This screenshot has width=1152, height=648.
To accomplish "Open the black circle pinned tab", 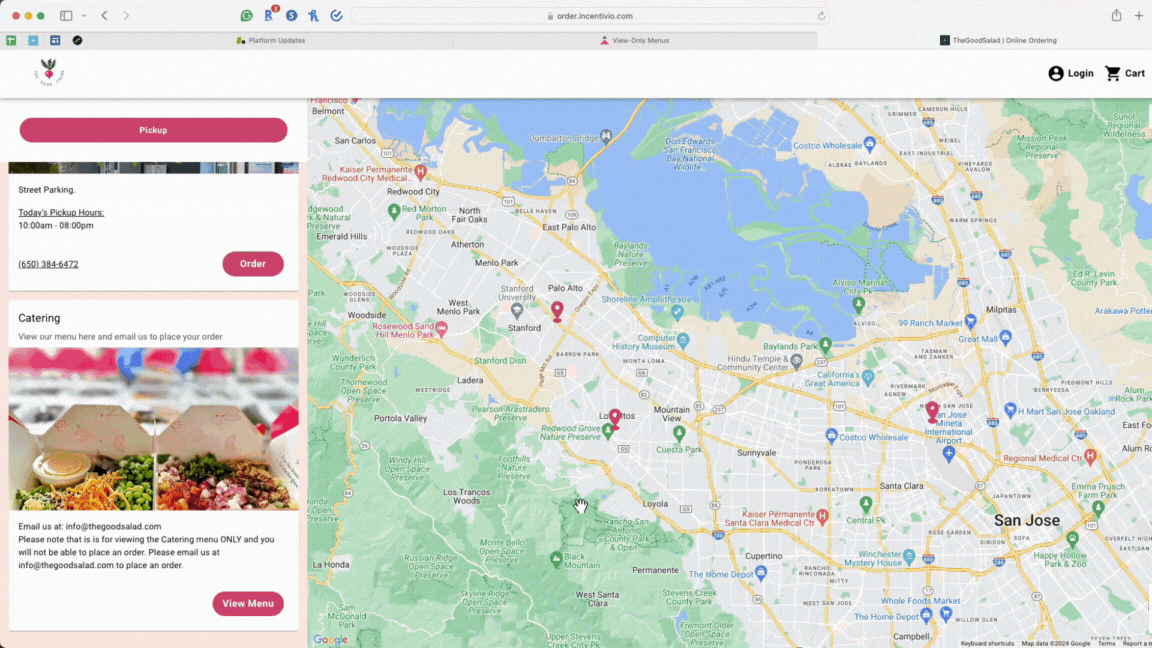I will click(77, 40).
